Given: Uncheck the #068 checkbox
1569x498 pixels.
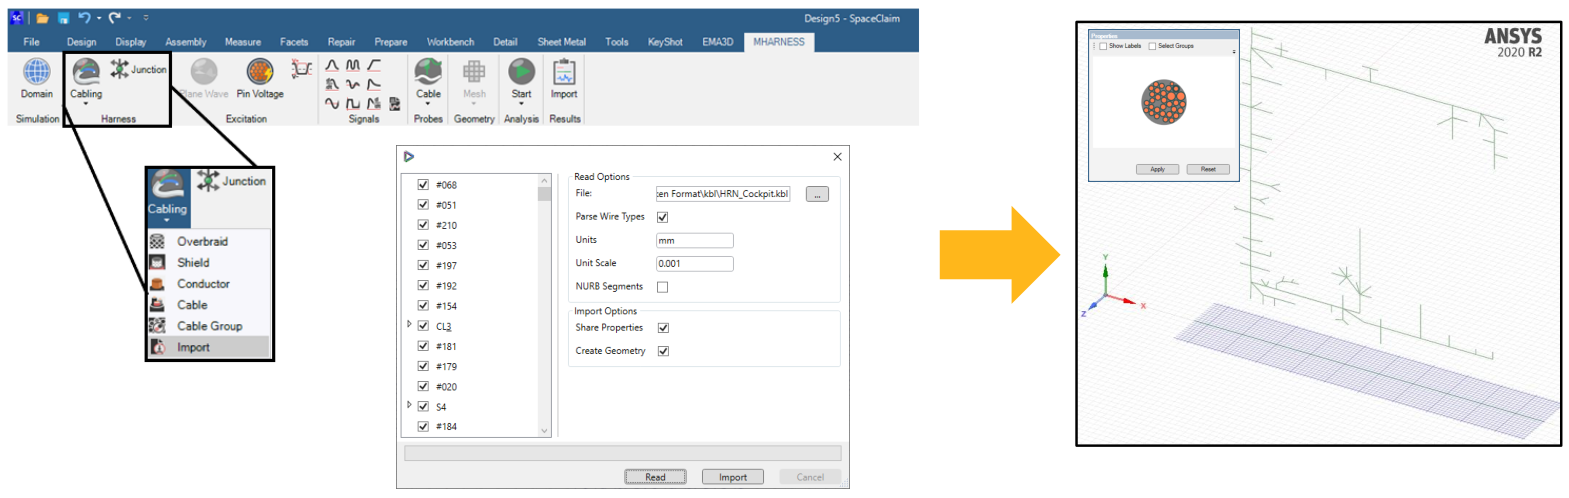Looking at the screenshot, I should point(423,185).
